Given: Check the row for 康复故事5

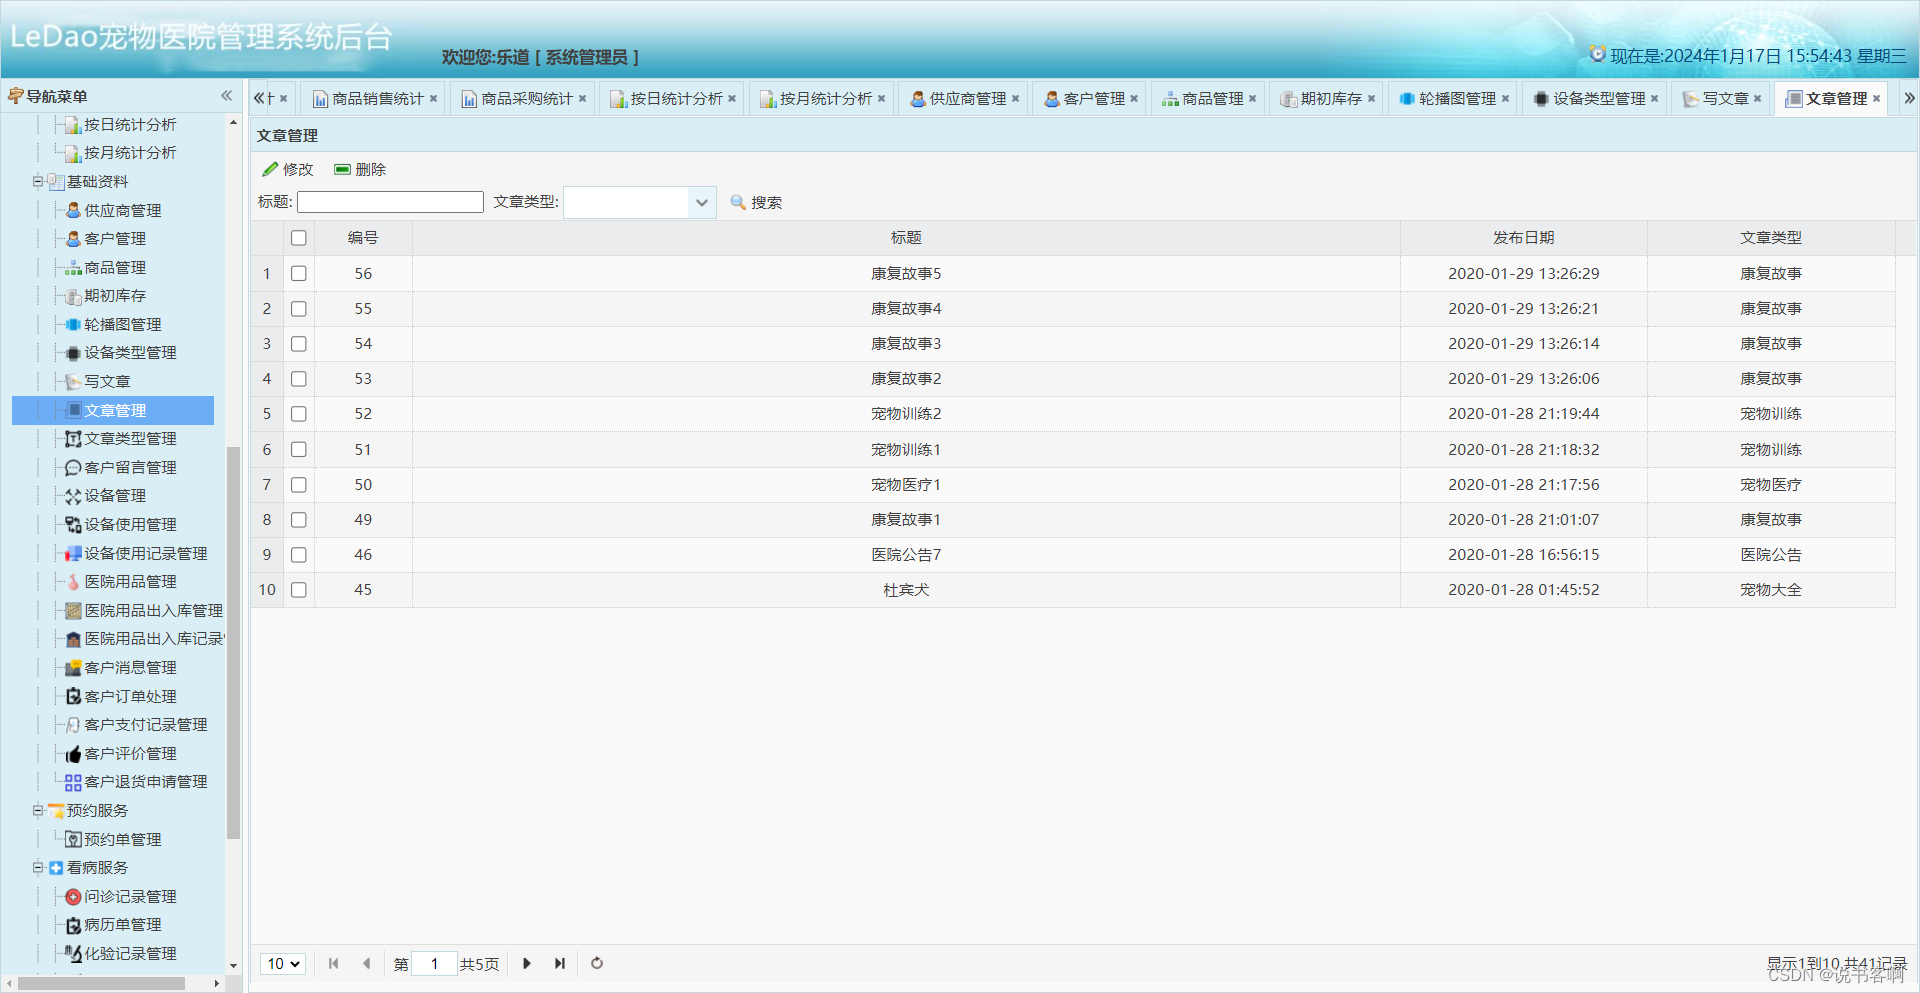Looking at the screenshot, I should 299,274.
